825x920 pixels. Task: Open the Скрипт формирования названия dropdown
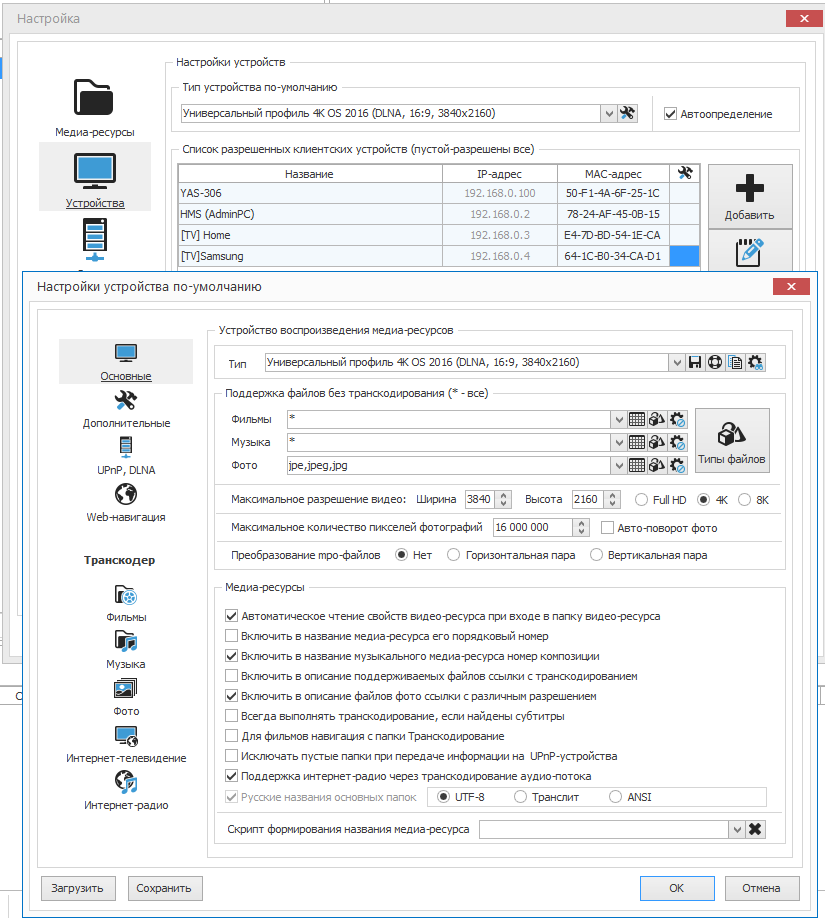[736, 829]
